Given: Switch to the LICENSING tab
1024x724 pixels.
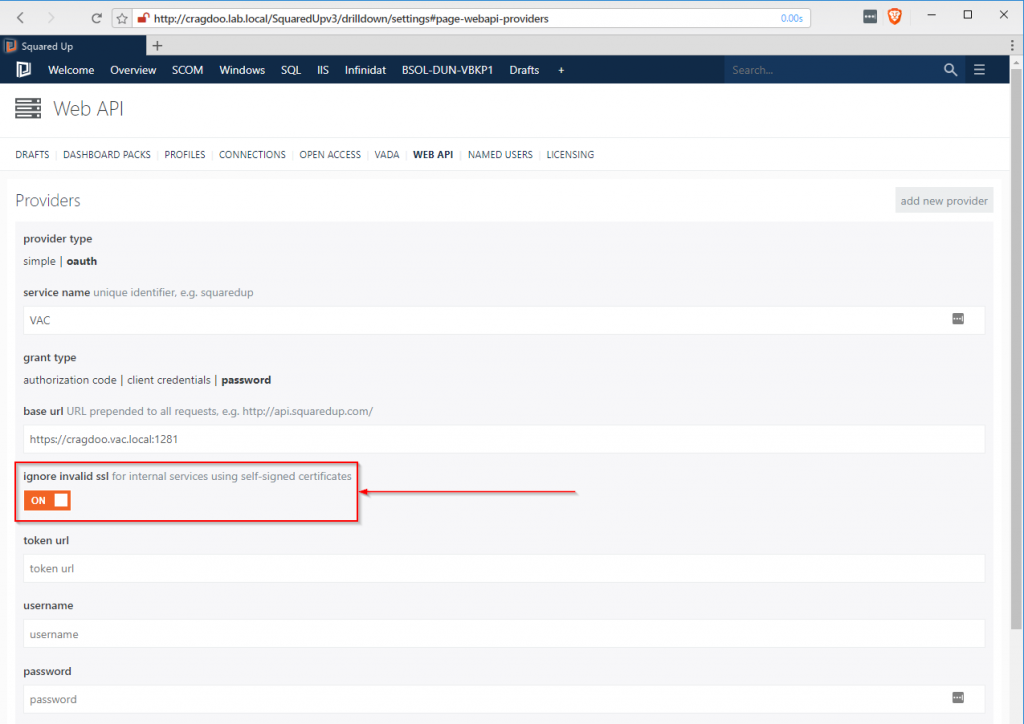Looking at the screenshot, I should coord(570,155).
